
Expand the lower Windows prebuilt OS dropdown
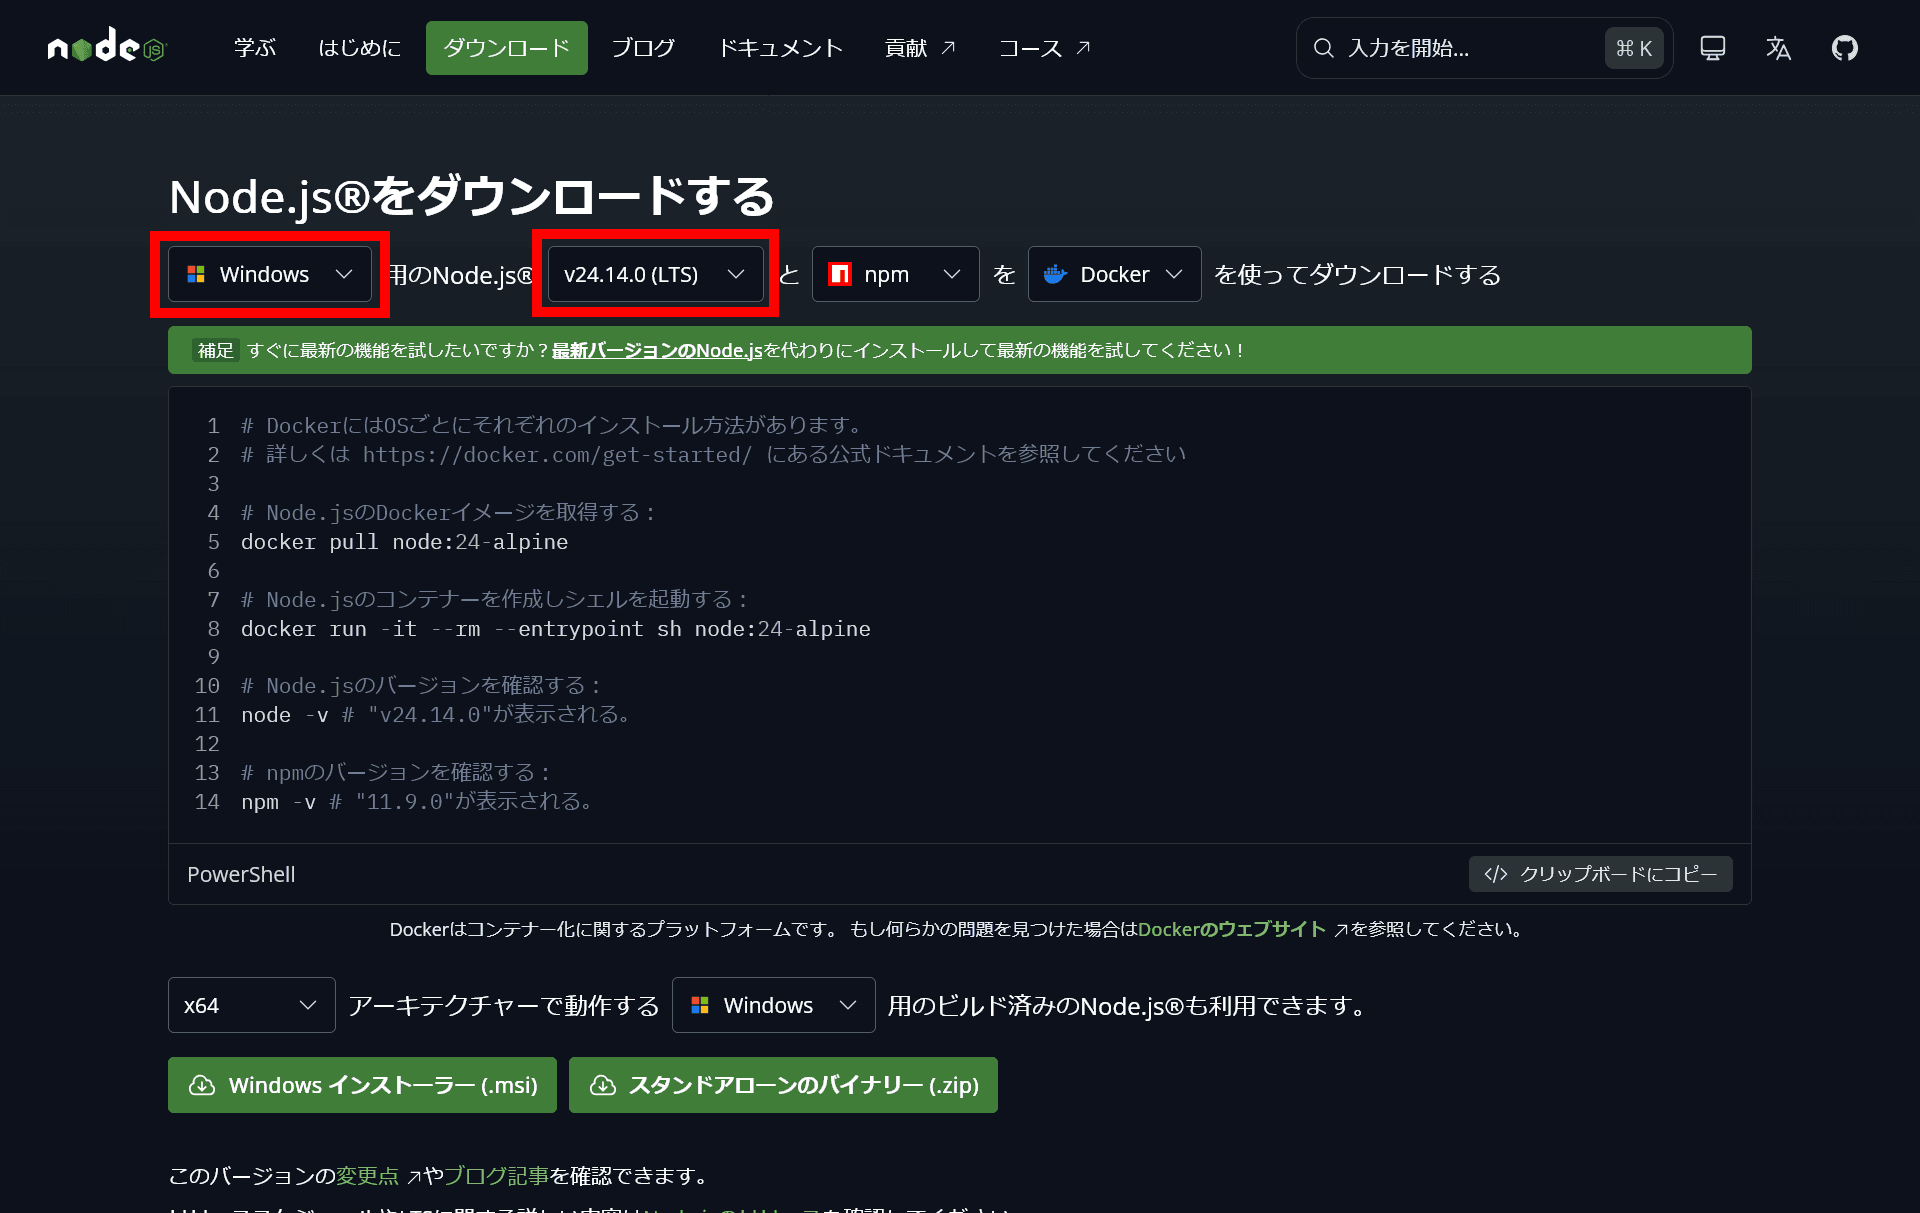pyautogui.click(x=773, y=1005)
